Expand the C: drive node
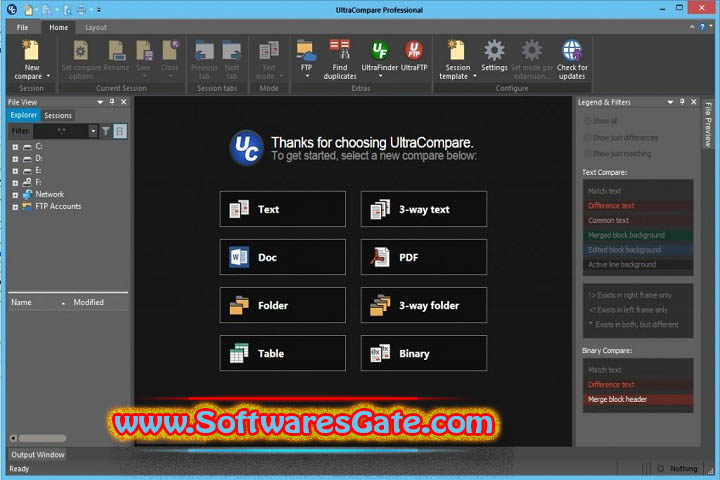 click(x=15, y=147)
